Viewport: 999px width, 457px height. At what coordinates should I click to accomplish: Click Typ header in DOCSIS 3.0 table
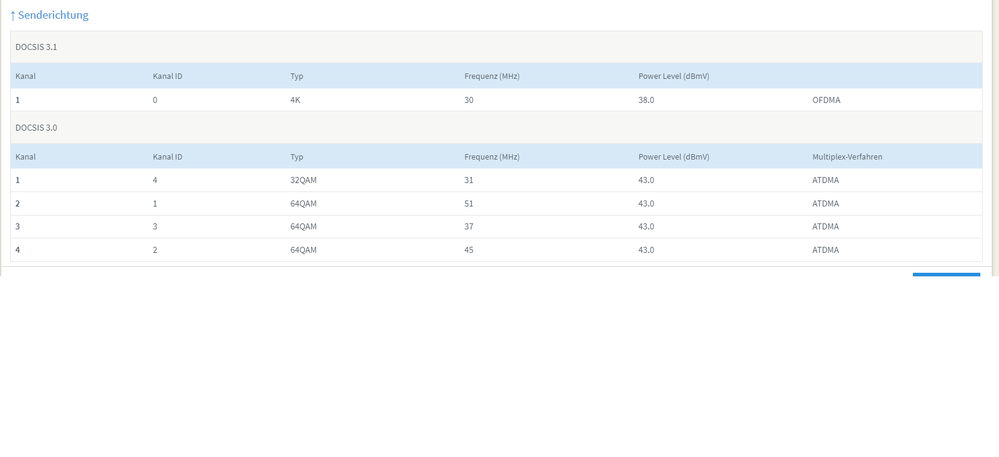click(x=297, y=157)
